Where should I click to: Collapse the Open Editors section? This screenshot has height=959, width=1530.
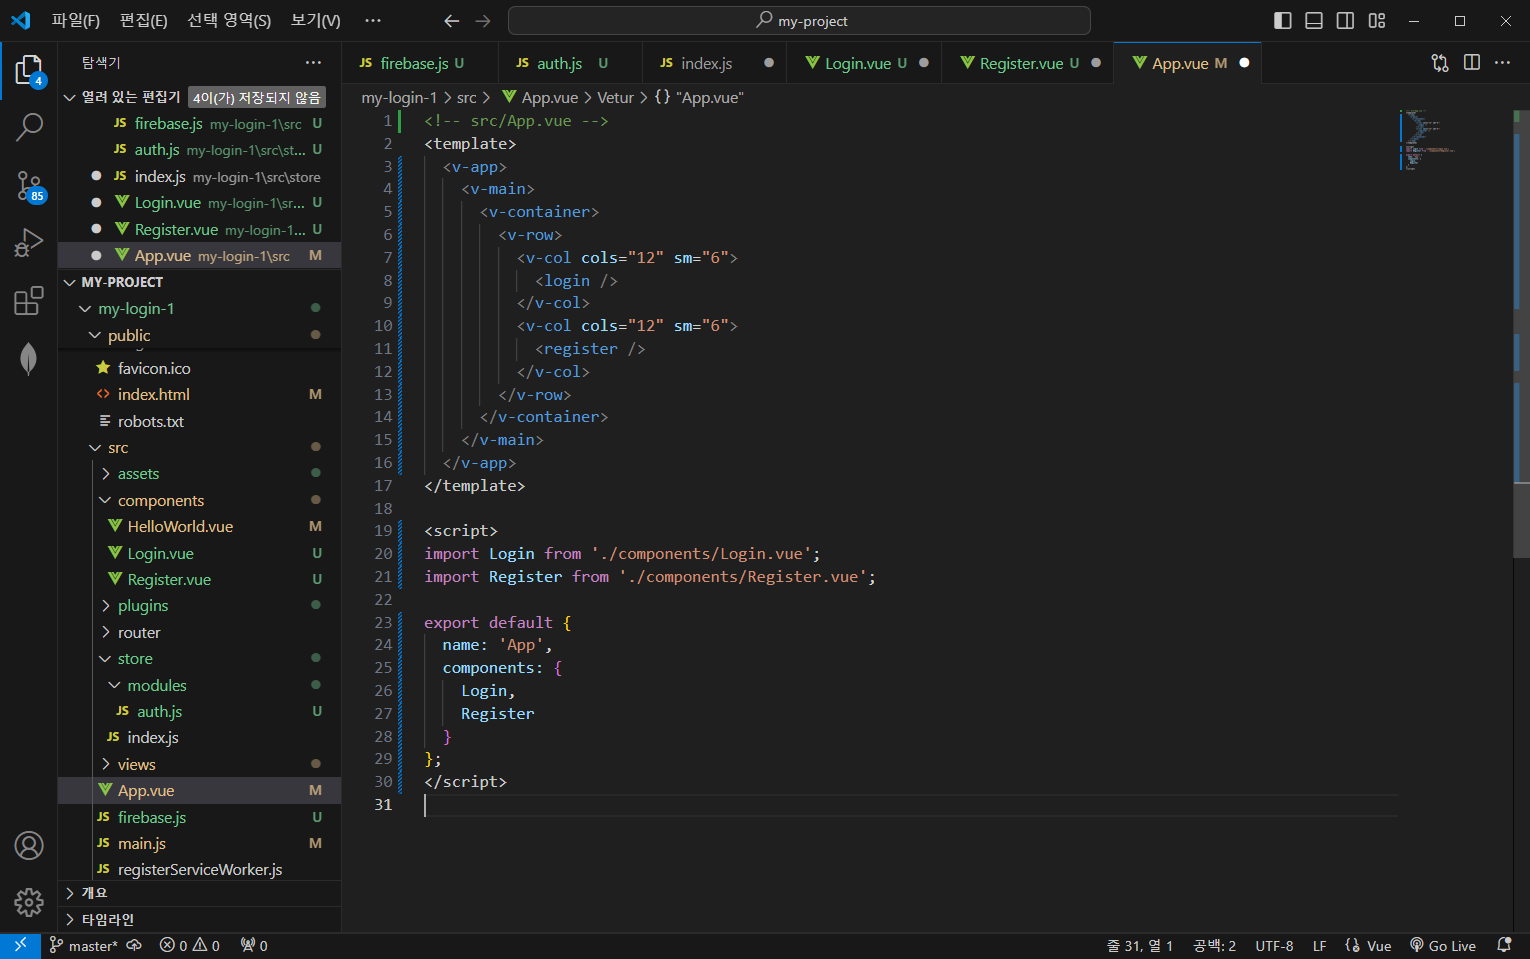70,97
